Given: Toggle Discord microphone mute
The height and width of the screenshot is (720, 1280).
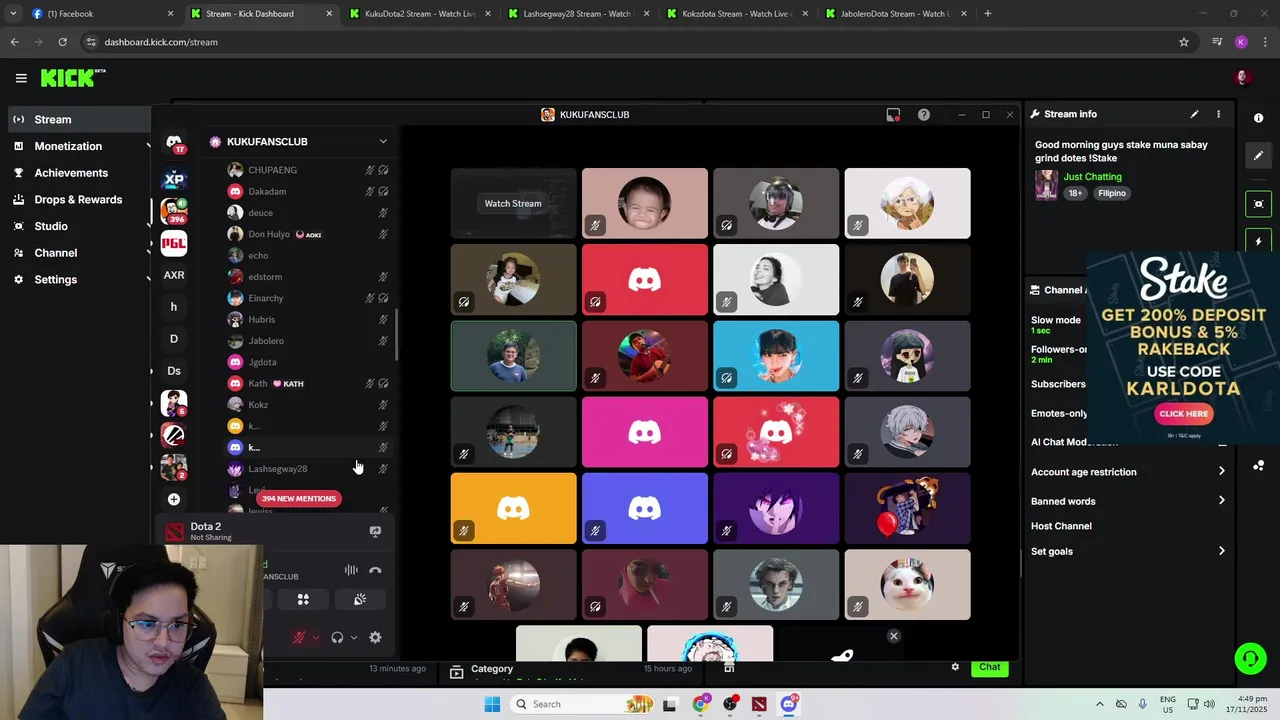Looking at the screenshot, I should click(298, 637).
